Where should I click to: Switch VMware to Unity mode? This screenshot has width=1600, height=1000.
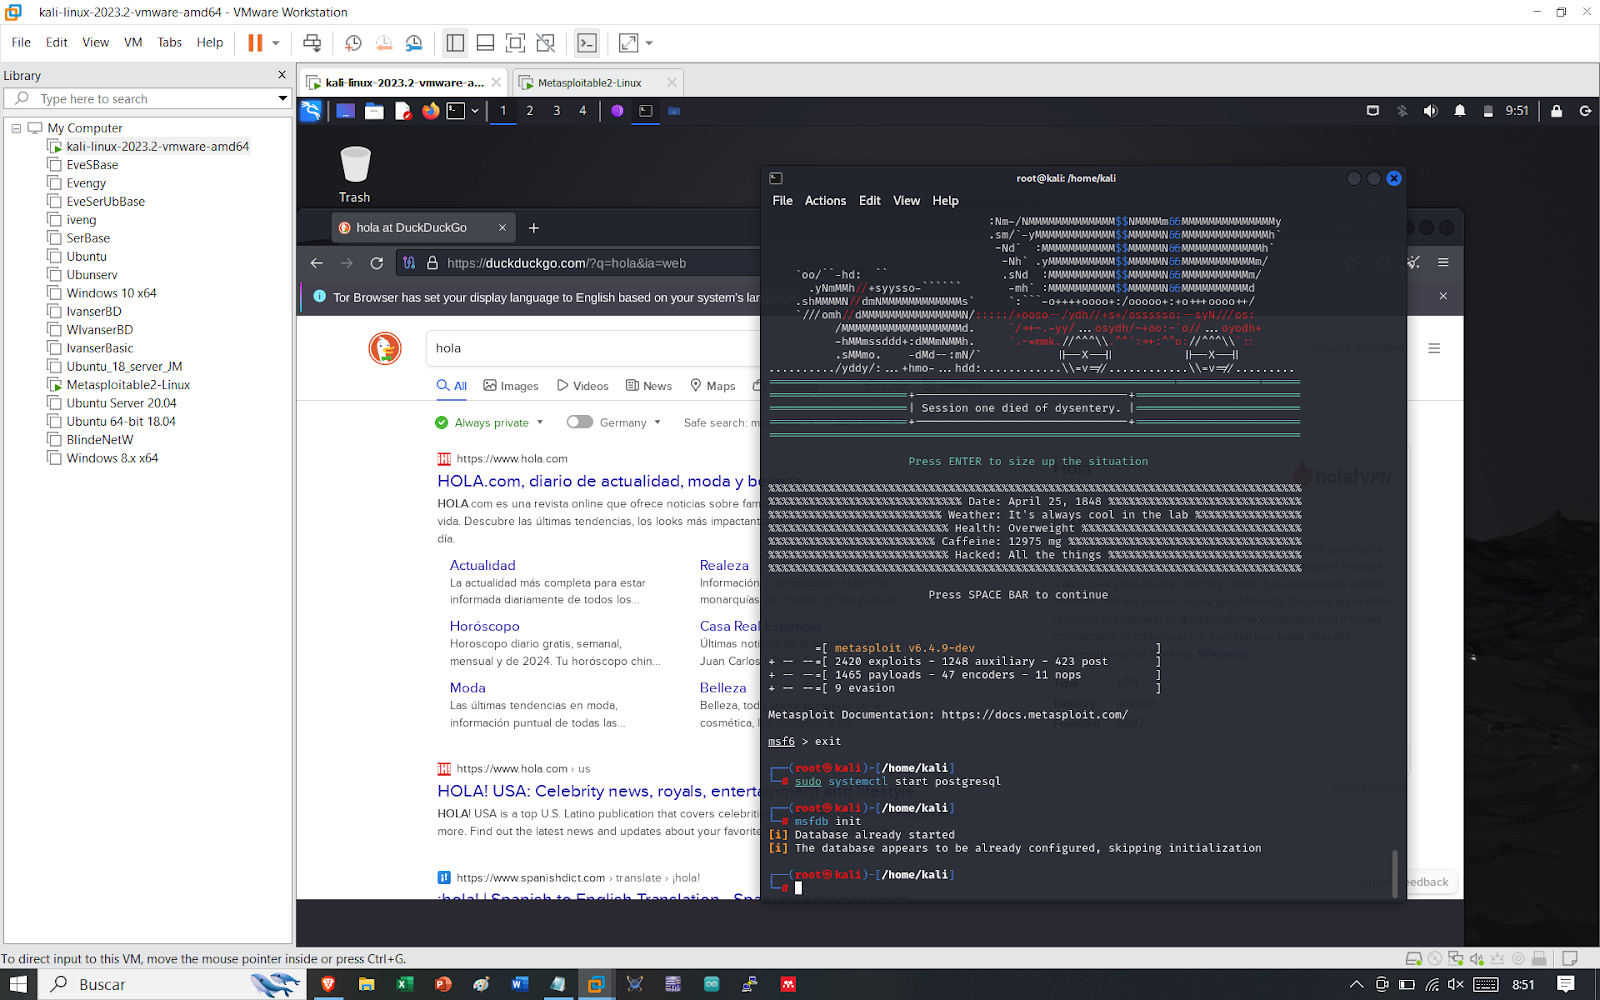pyautogui.click(x=545, y=43)
